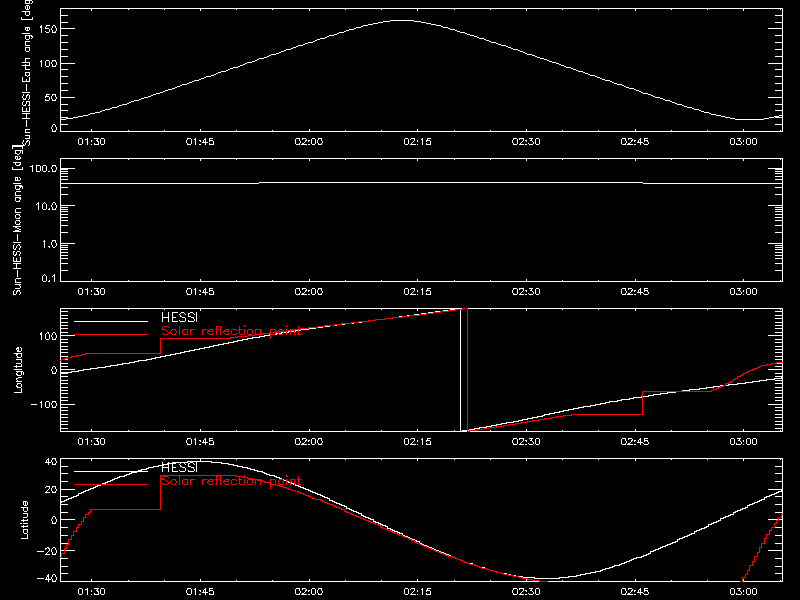Click the red legend line sample in Longitude plot
This screenshot has height=600, width=800.
(x=111, y=335)
